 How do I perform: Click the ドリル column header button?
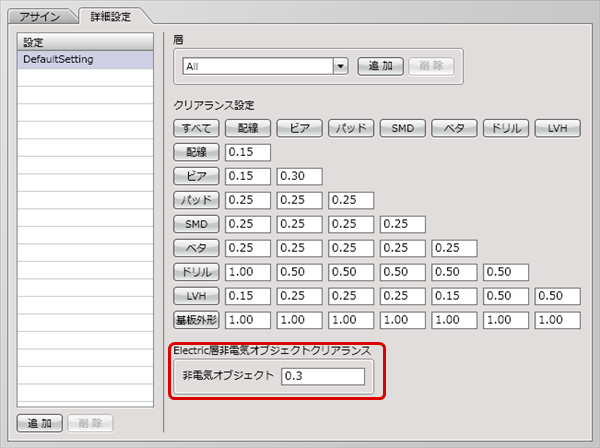click(x=506, y=128)
